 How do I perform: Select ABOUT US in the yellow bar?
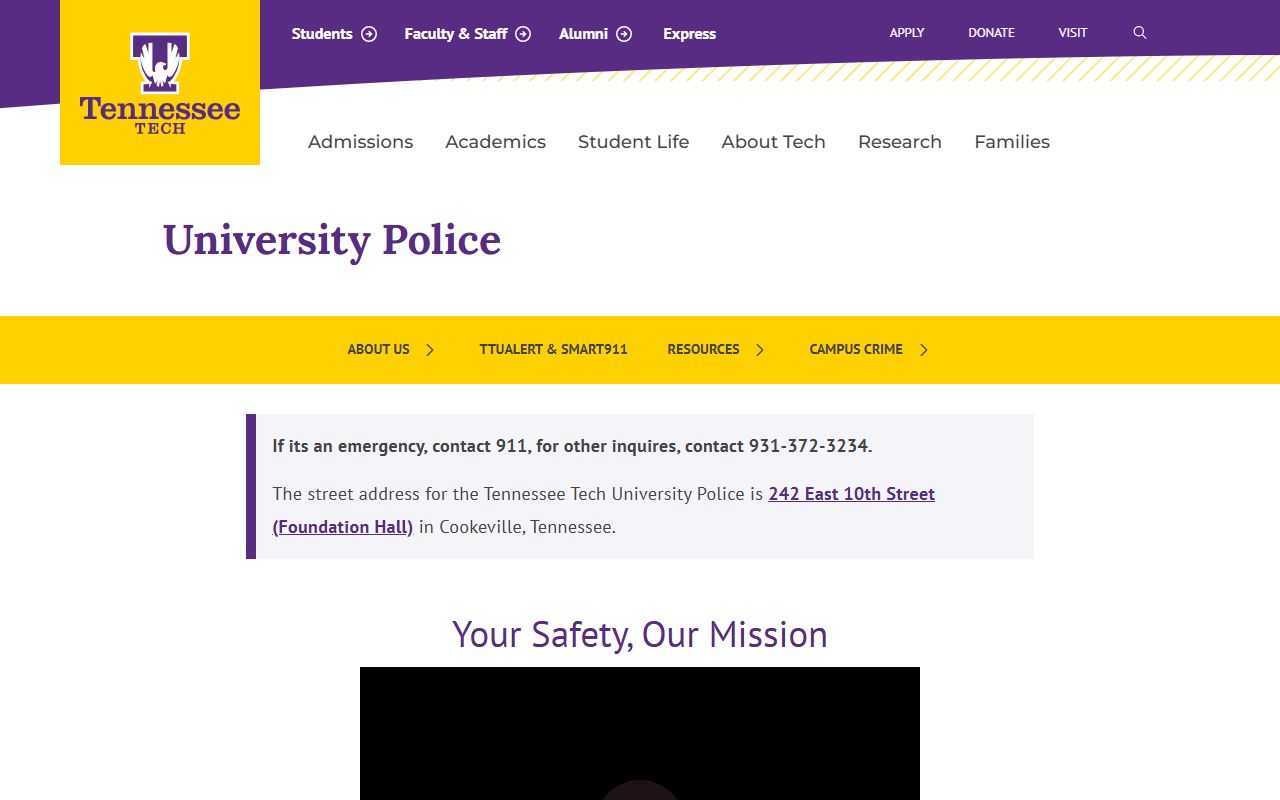(378, 350)
